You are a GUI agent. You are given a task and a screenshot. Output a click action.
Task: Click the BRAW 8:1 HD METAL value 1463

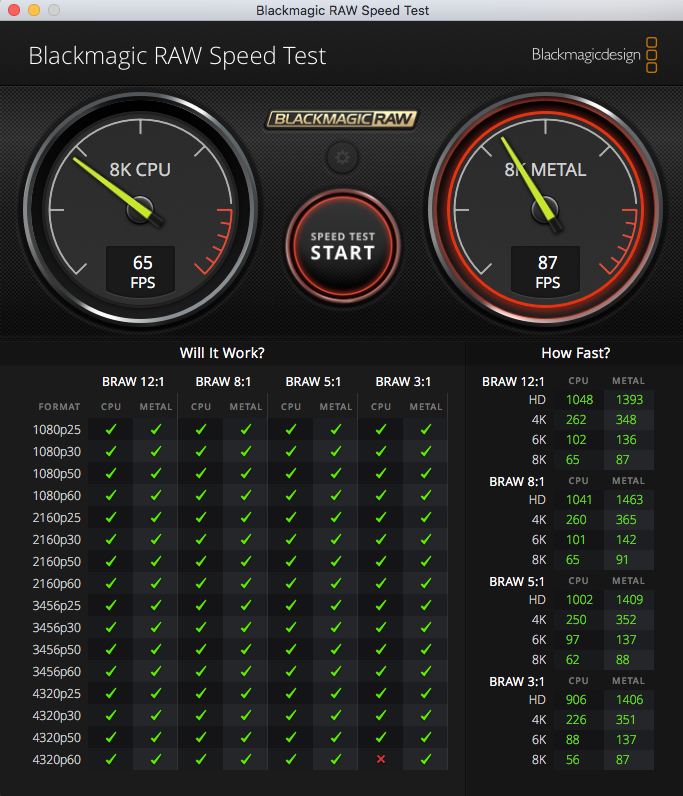point(630,500)
